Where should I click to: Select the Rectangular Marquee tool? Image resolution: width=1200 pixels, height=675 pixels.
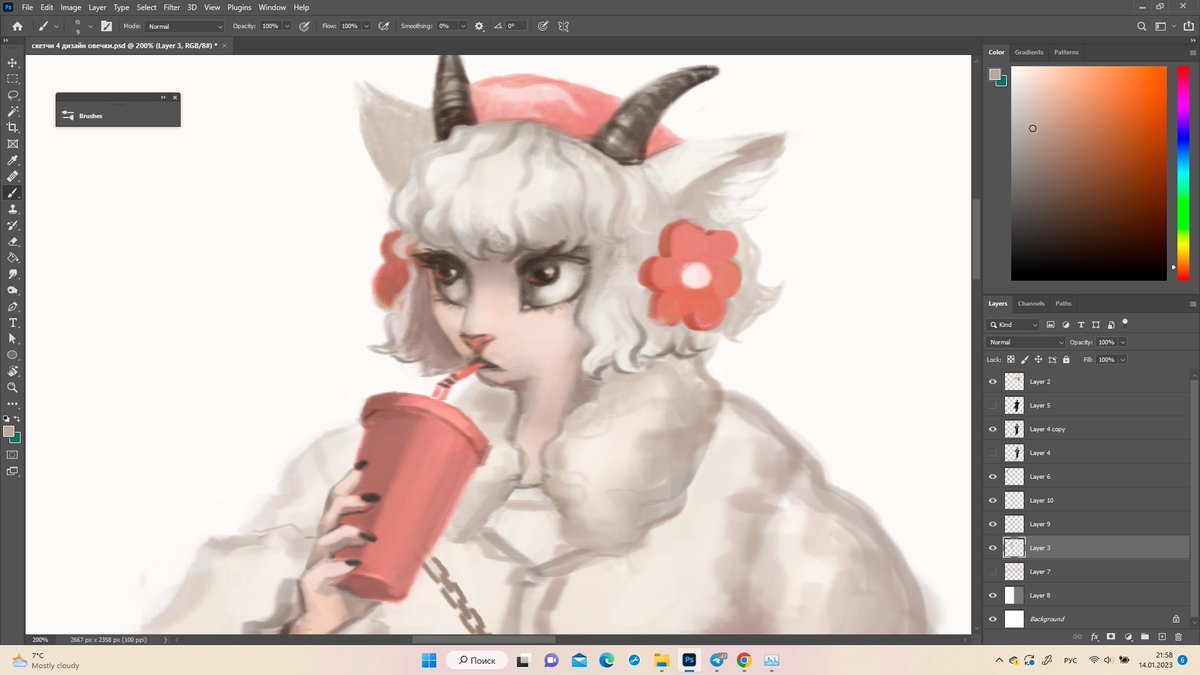coord(13,79)
